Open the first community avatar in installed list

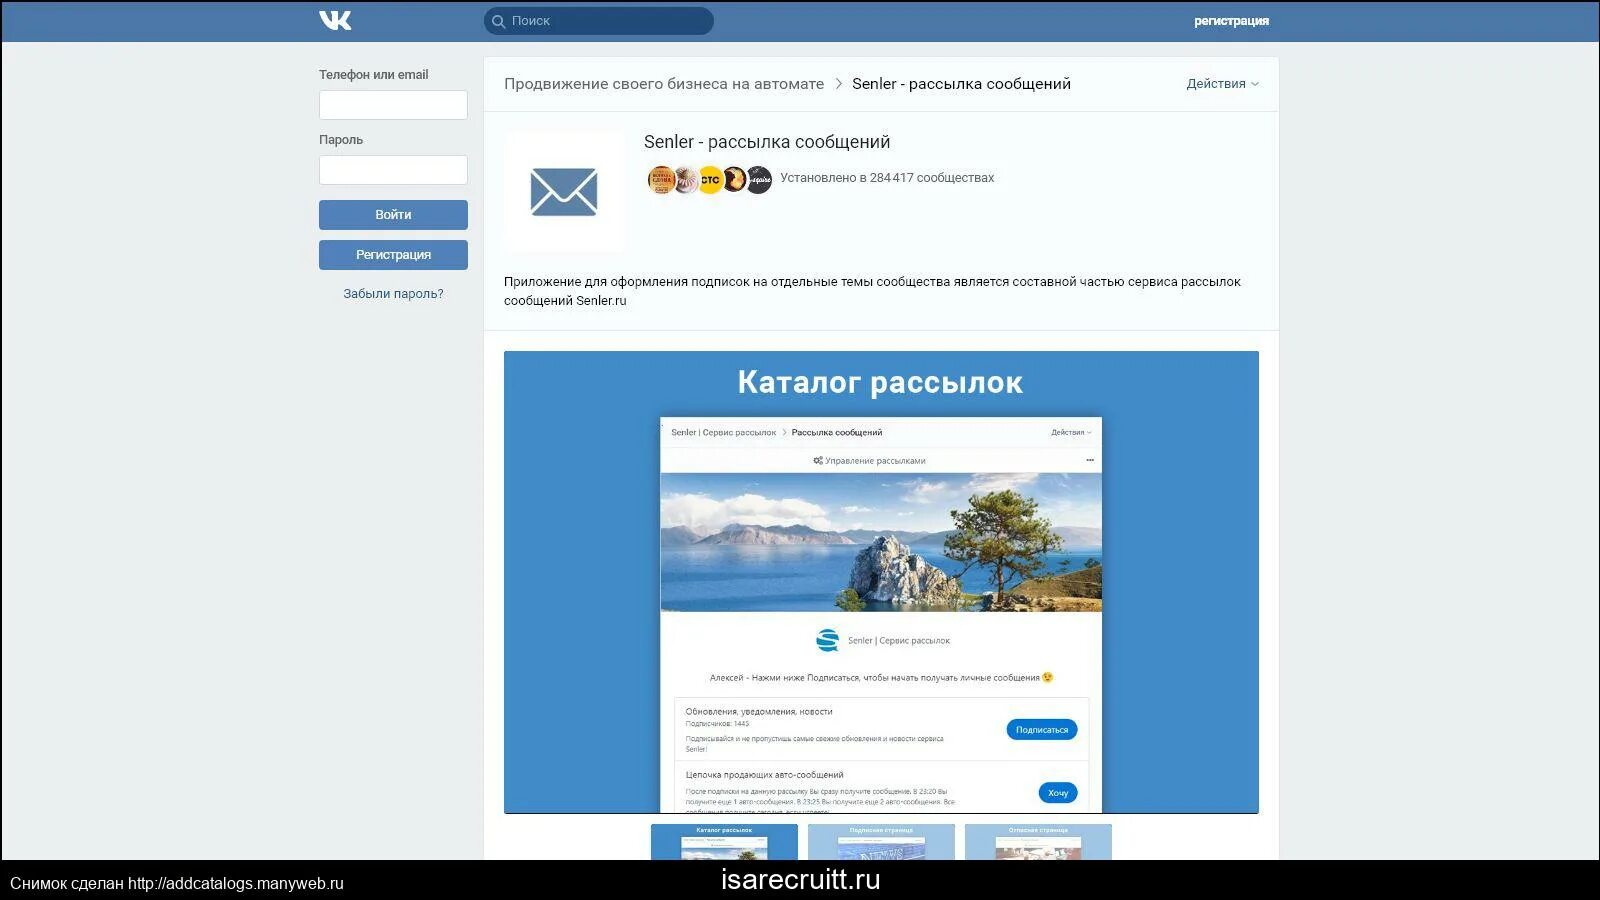pyautogui.click(x=661, y=180)
